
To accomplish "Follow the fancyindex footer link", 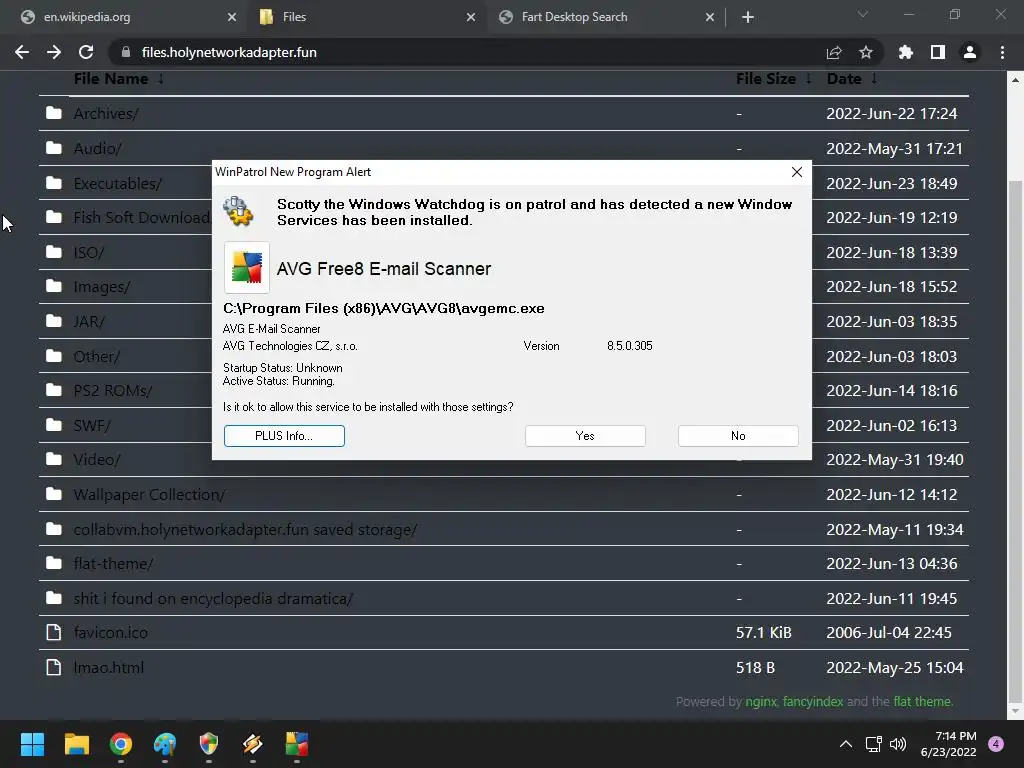I will tap(813, 701).
